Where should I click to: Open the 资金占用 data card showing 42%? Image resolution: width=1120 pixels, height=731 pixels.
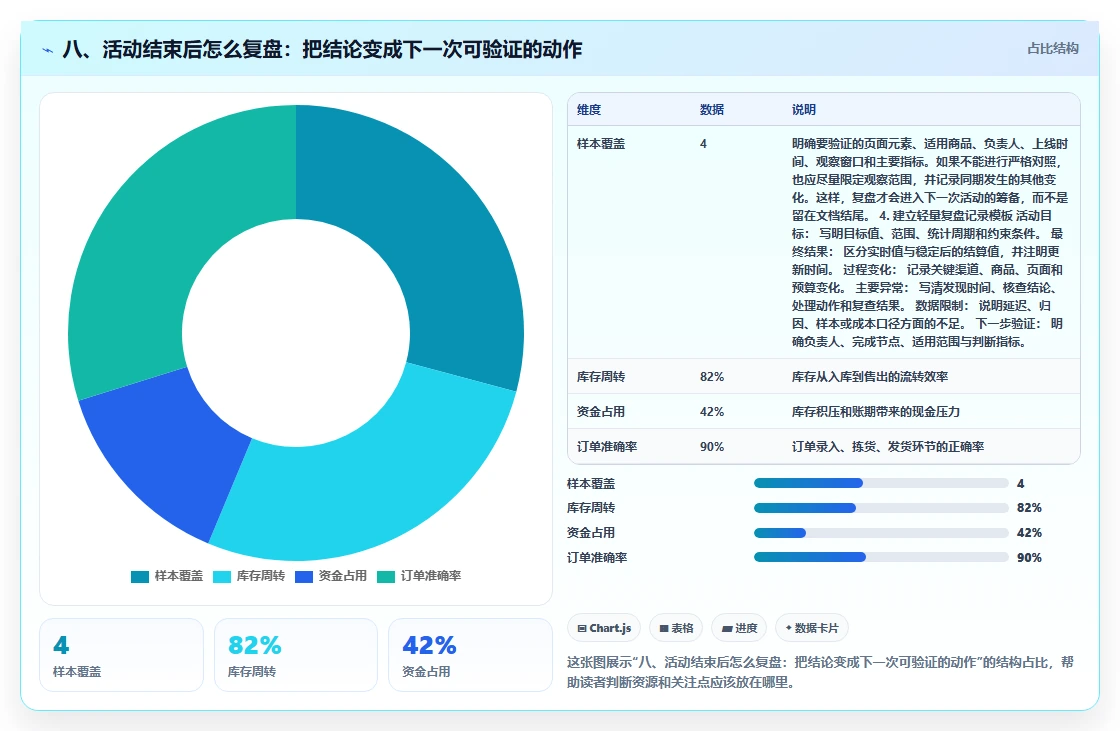[x=470, y=655]
